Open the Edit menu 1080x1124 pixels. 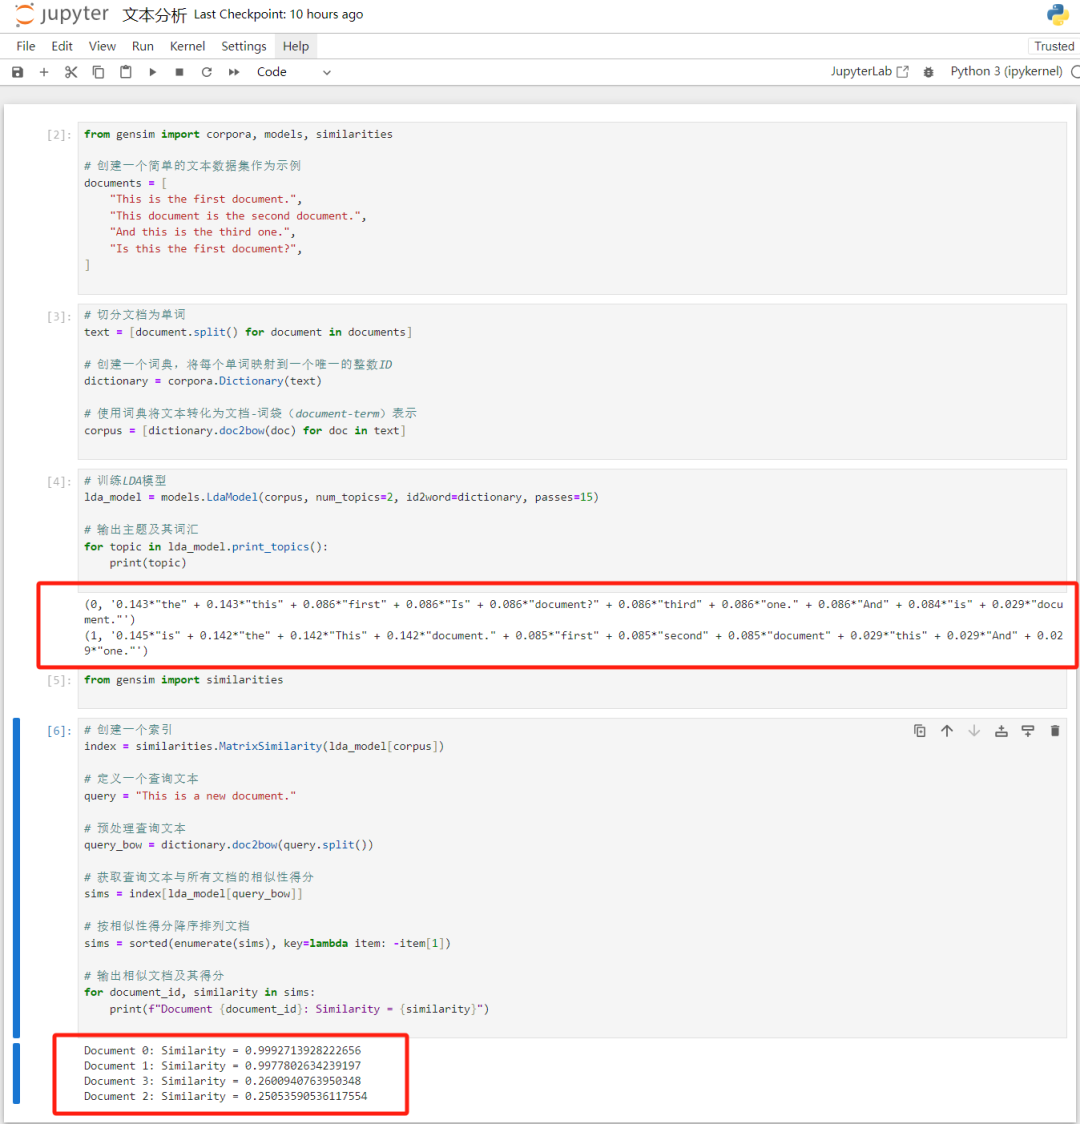(62, 46)
